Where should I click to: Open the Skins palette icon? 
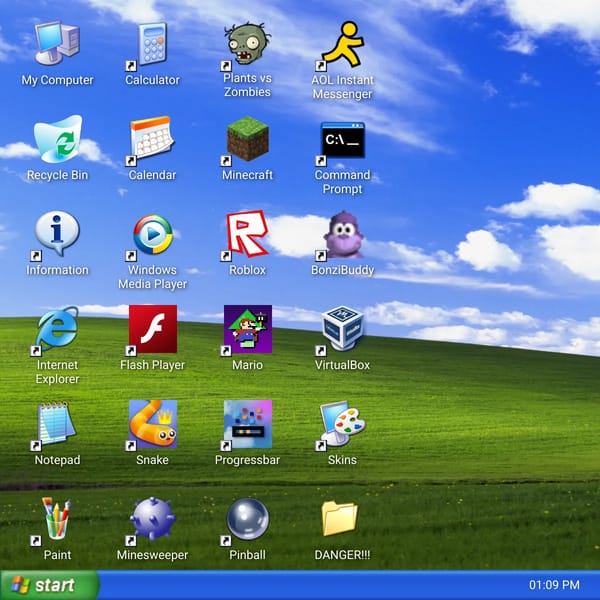343,423
